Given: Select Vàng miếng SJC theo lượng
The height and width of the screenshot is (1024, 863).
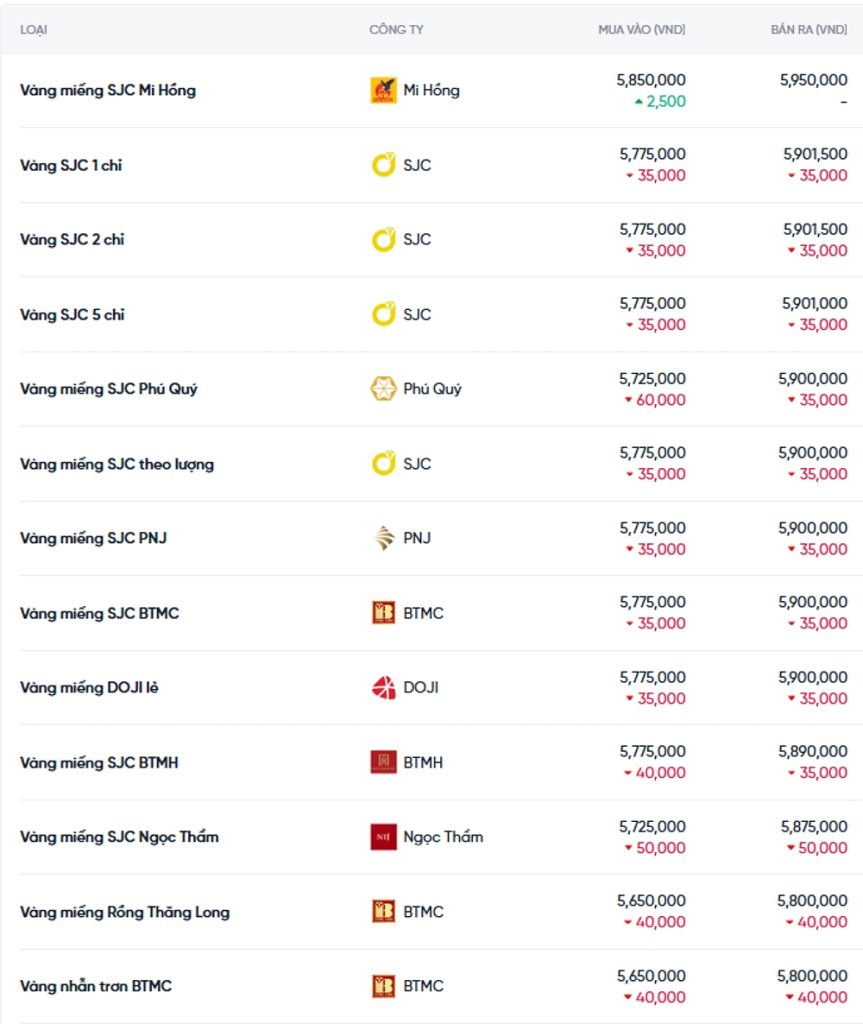Looking at the screenshot, I should pos(117,464).
